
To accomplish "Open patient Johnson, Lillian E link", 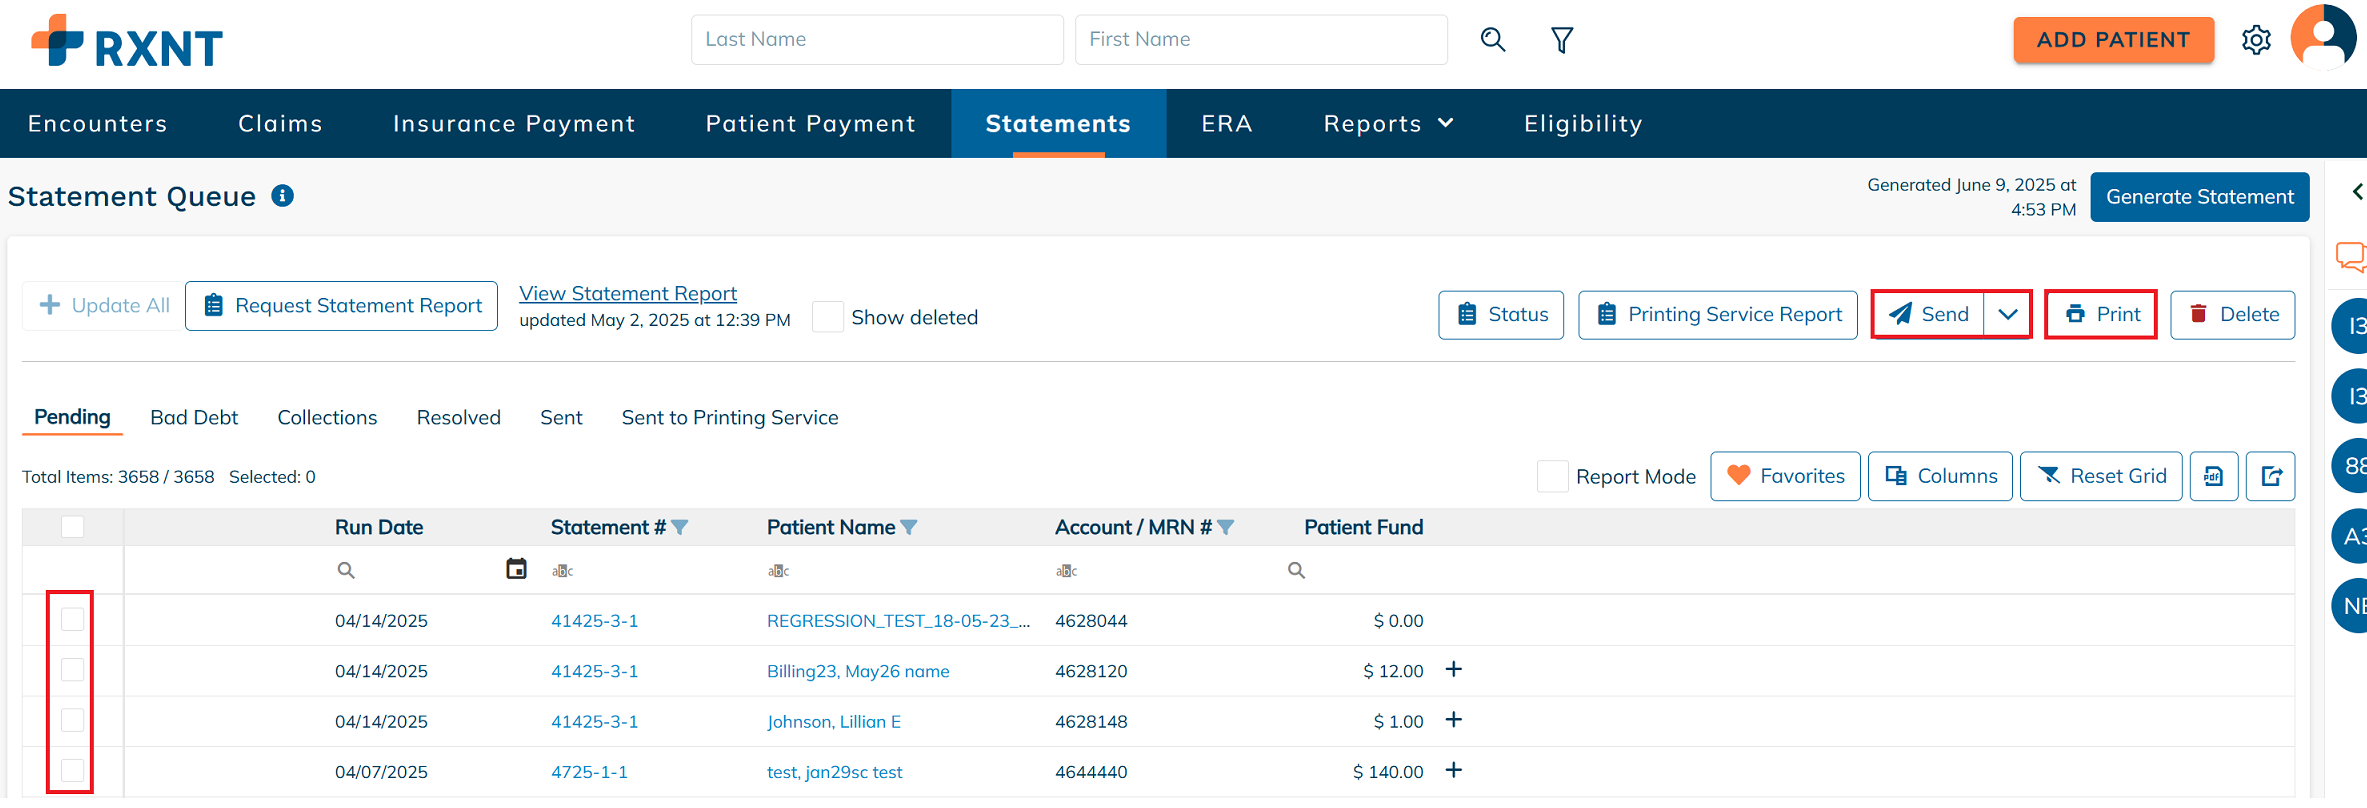I will coord(834,722).
